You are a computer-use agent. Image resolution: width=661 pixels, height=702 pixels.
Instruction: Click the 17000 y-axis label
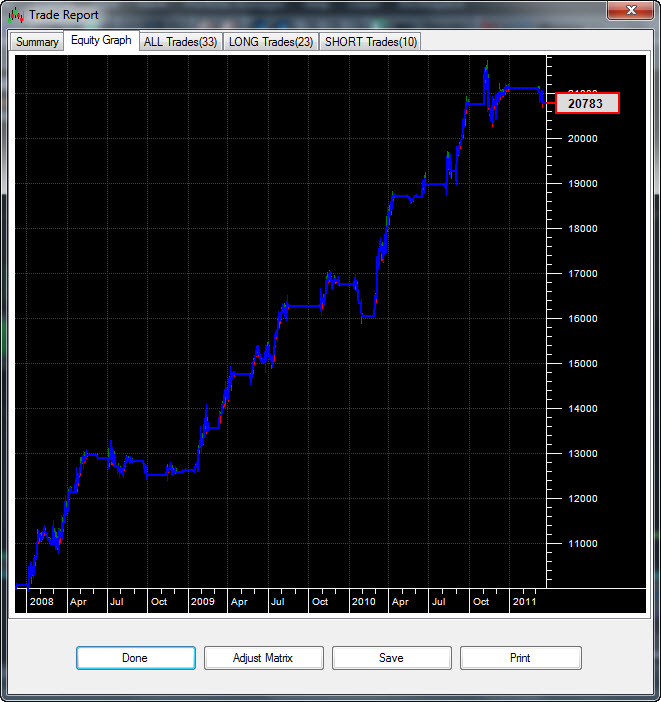coord(582,274)
